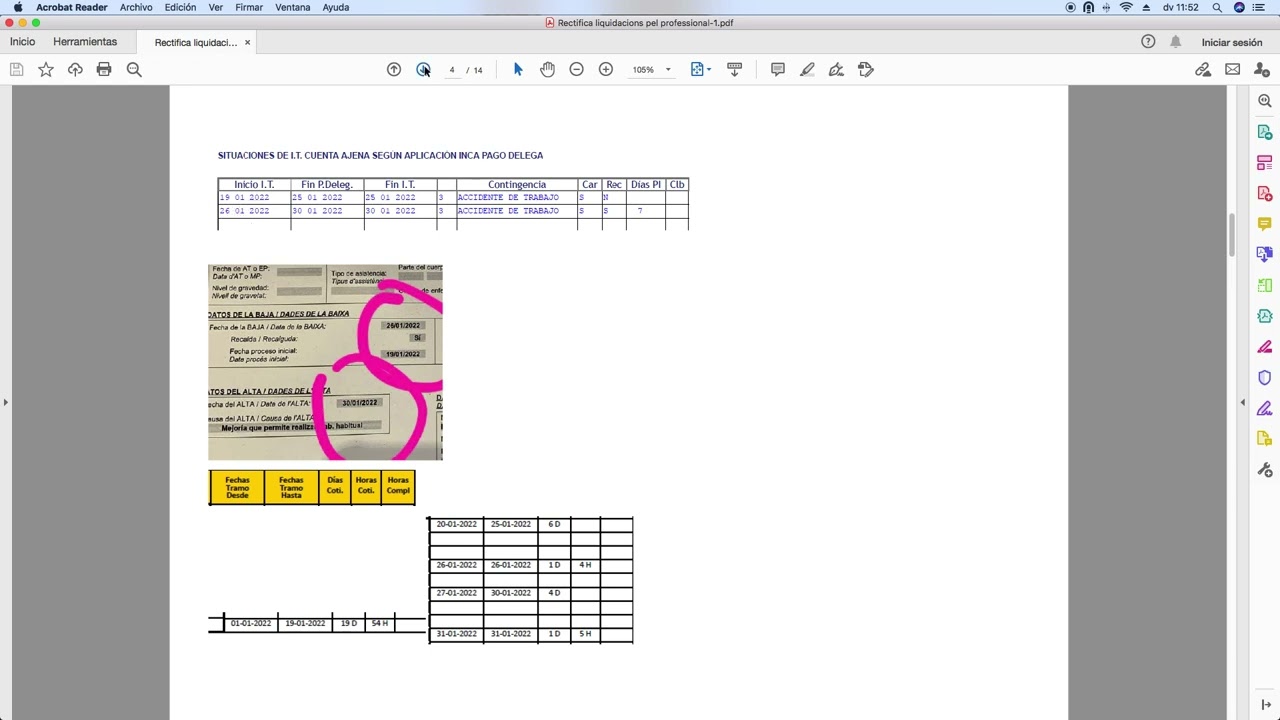The height and width of the screenshot is (720, 1280).
Task: Open the Protect shield tool in sidebar
Action: [1265, 378]
